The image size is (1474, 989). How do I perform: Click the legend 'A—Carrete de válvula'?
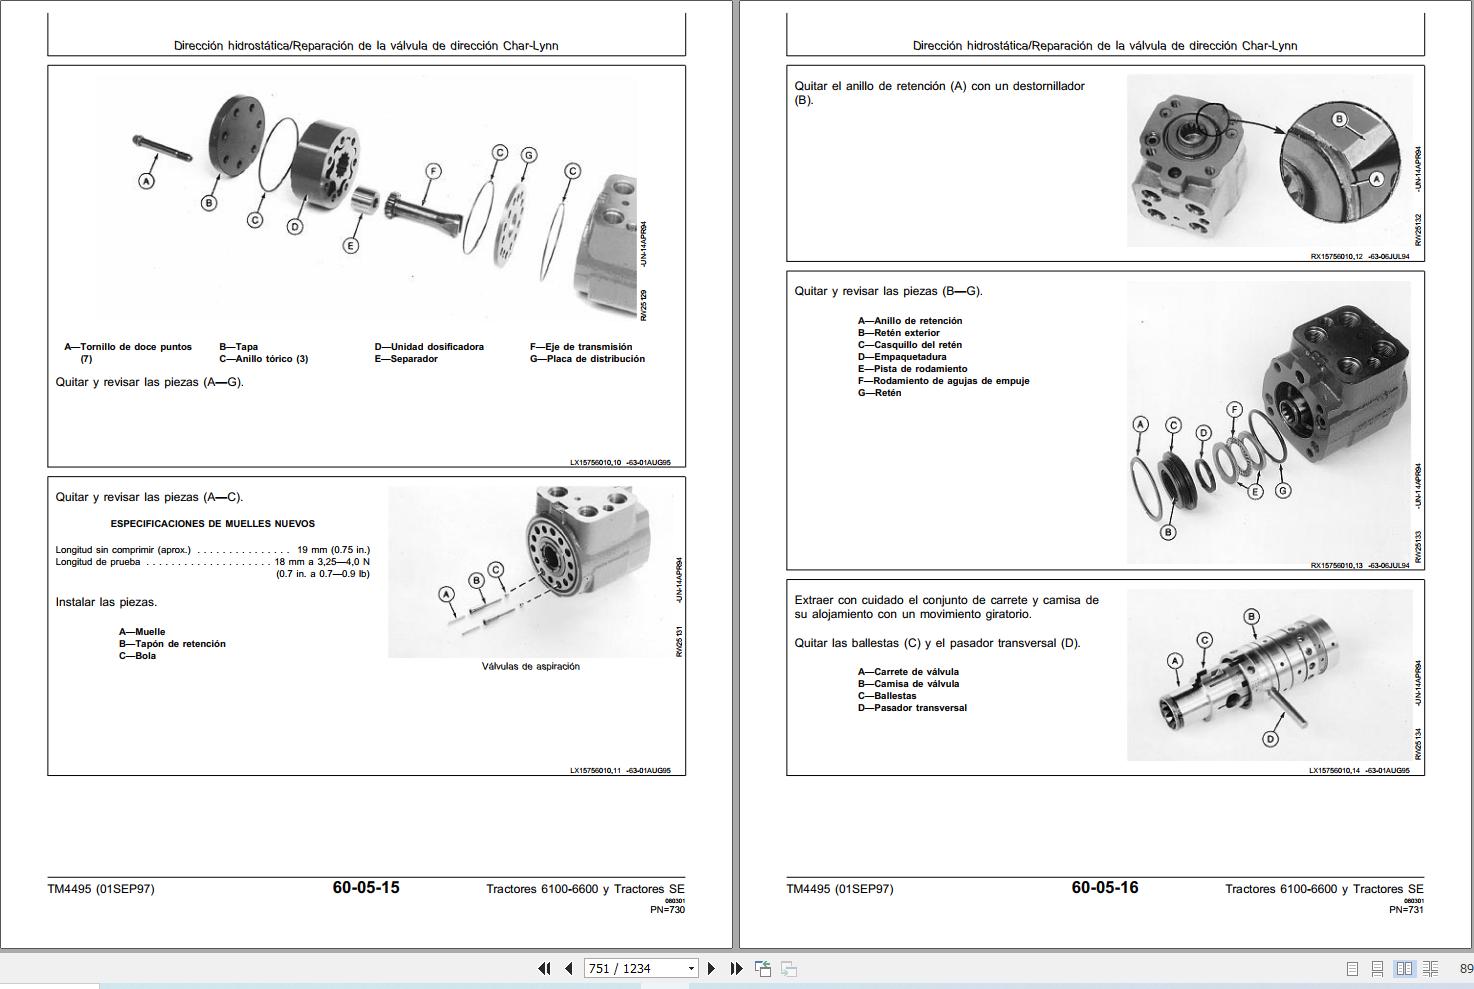point(908,672)
